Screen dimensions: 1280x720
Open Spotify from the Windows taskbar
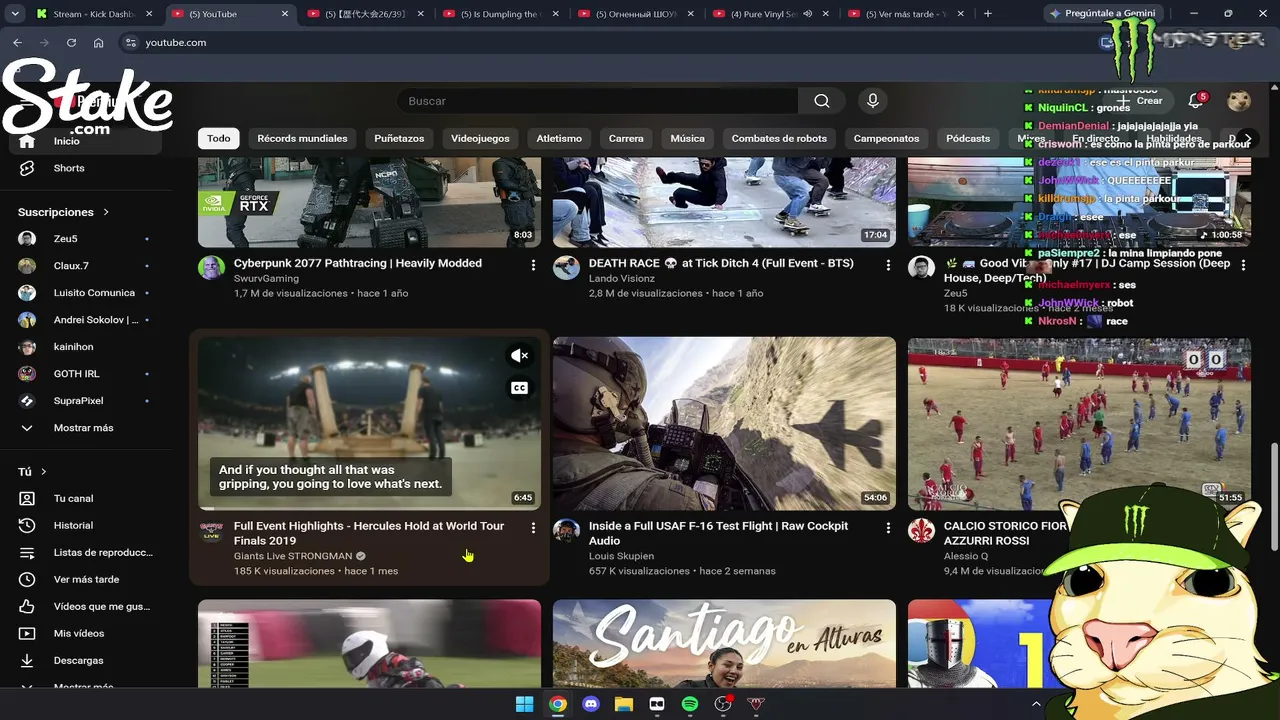pos(690,704)
